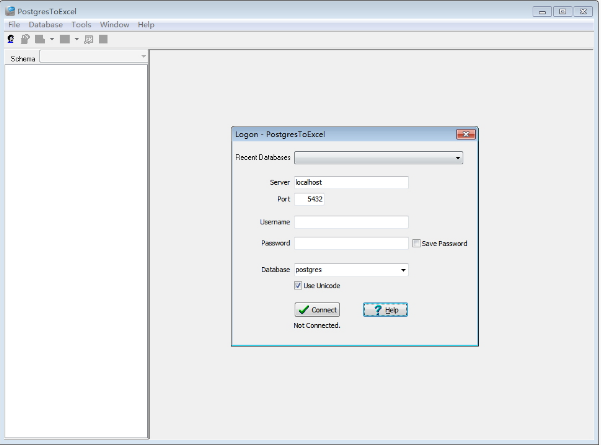The image size is (601, 445).
Task: Enable the Save Password checkbox
Action: pyautogui.click(x=416, y=243)
